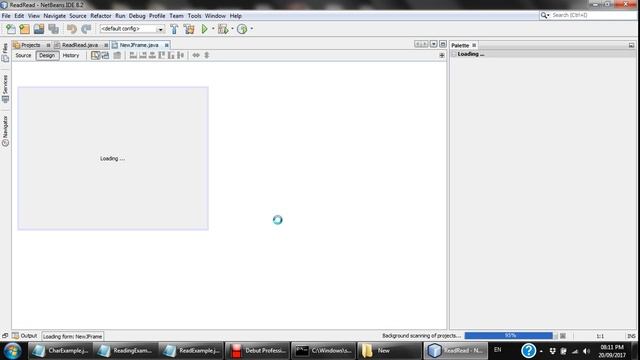
Task: Toggle Change Horizontal Resizability
Action: [x=196, y=55]
